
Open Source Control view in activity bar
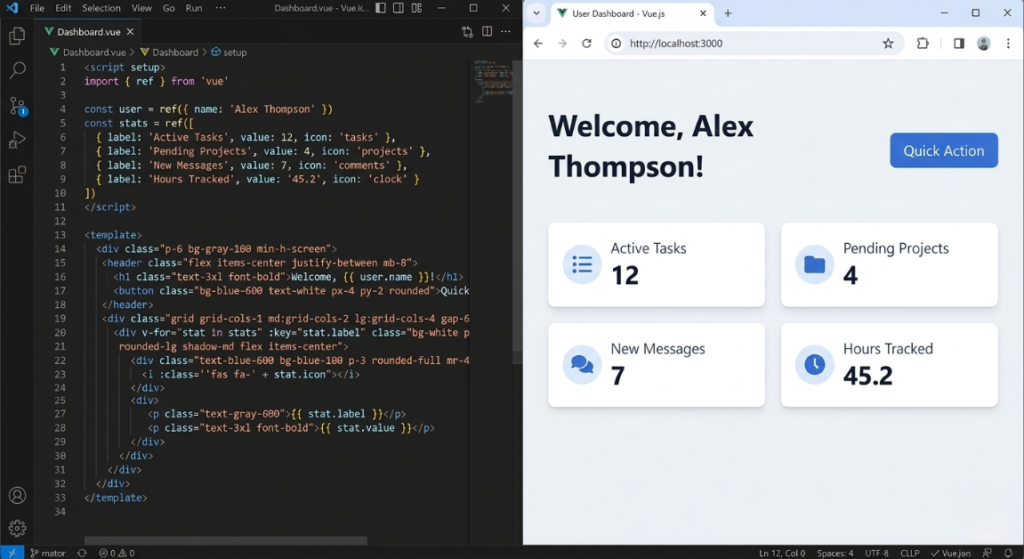(17, 106)
